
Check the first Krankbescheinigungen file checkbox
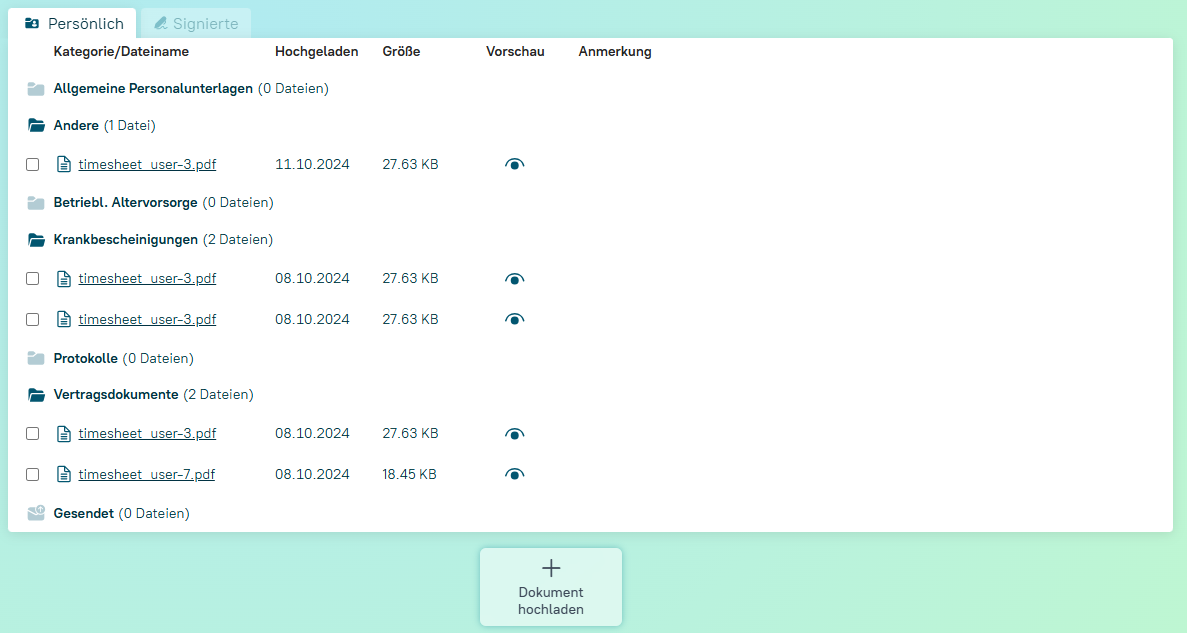(33, 279)
